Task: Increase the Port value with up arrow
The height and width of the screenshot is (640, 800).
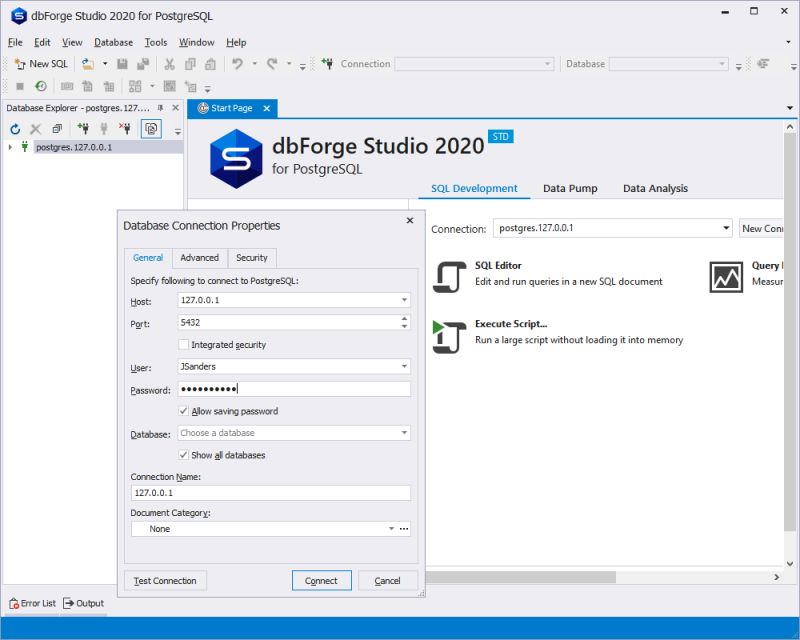Action: (405, 318)
